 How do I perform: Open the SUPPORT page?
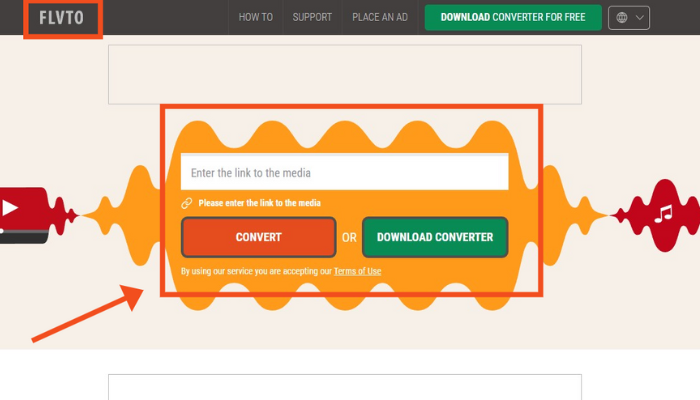312,17
